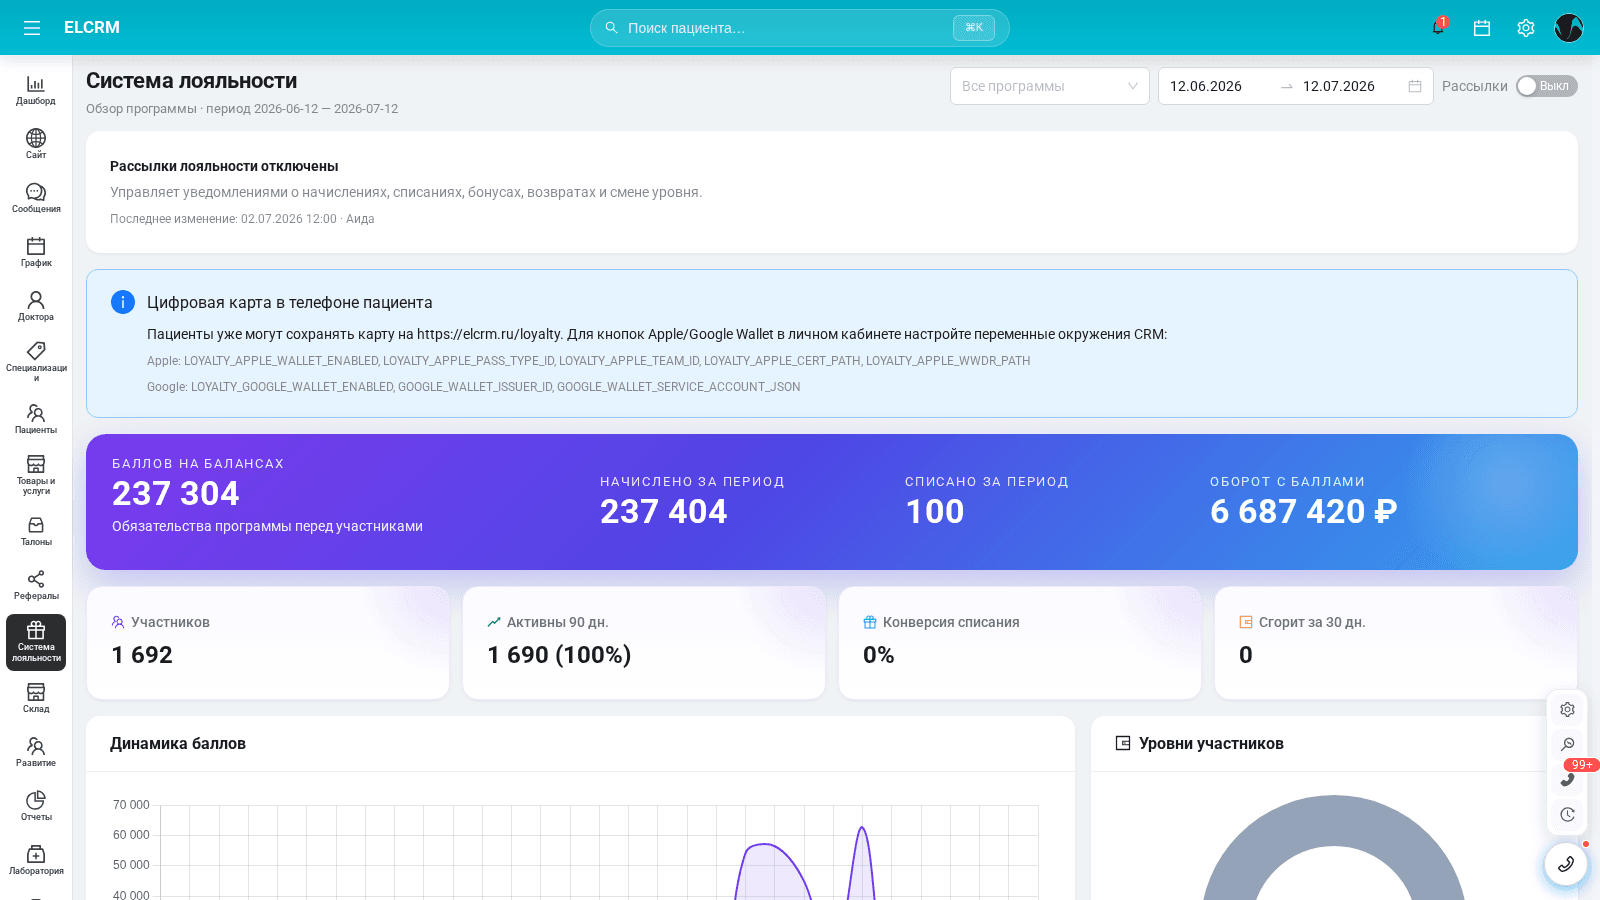Go to Дашборд in sidebar
The height and width of the screenshot is (900, 1600).
click(36, 90)
